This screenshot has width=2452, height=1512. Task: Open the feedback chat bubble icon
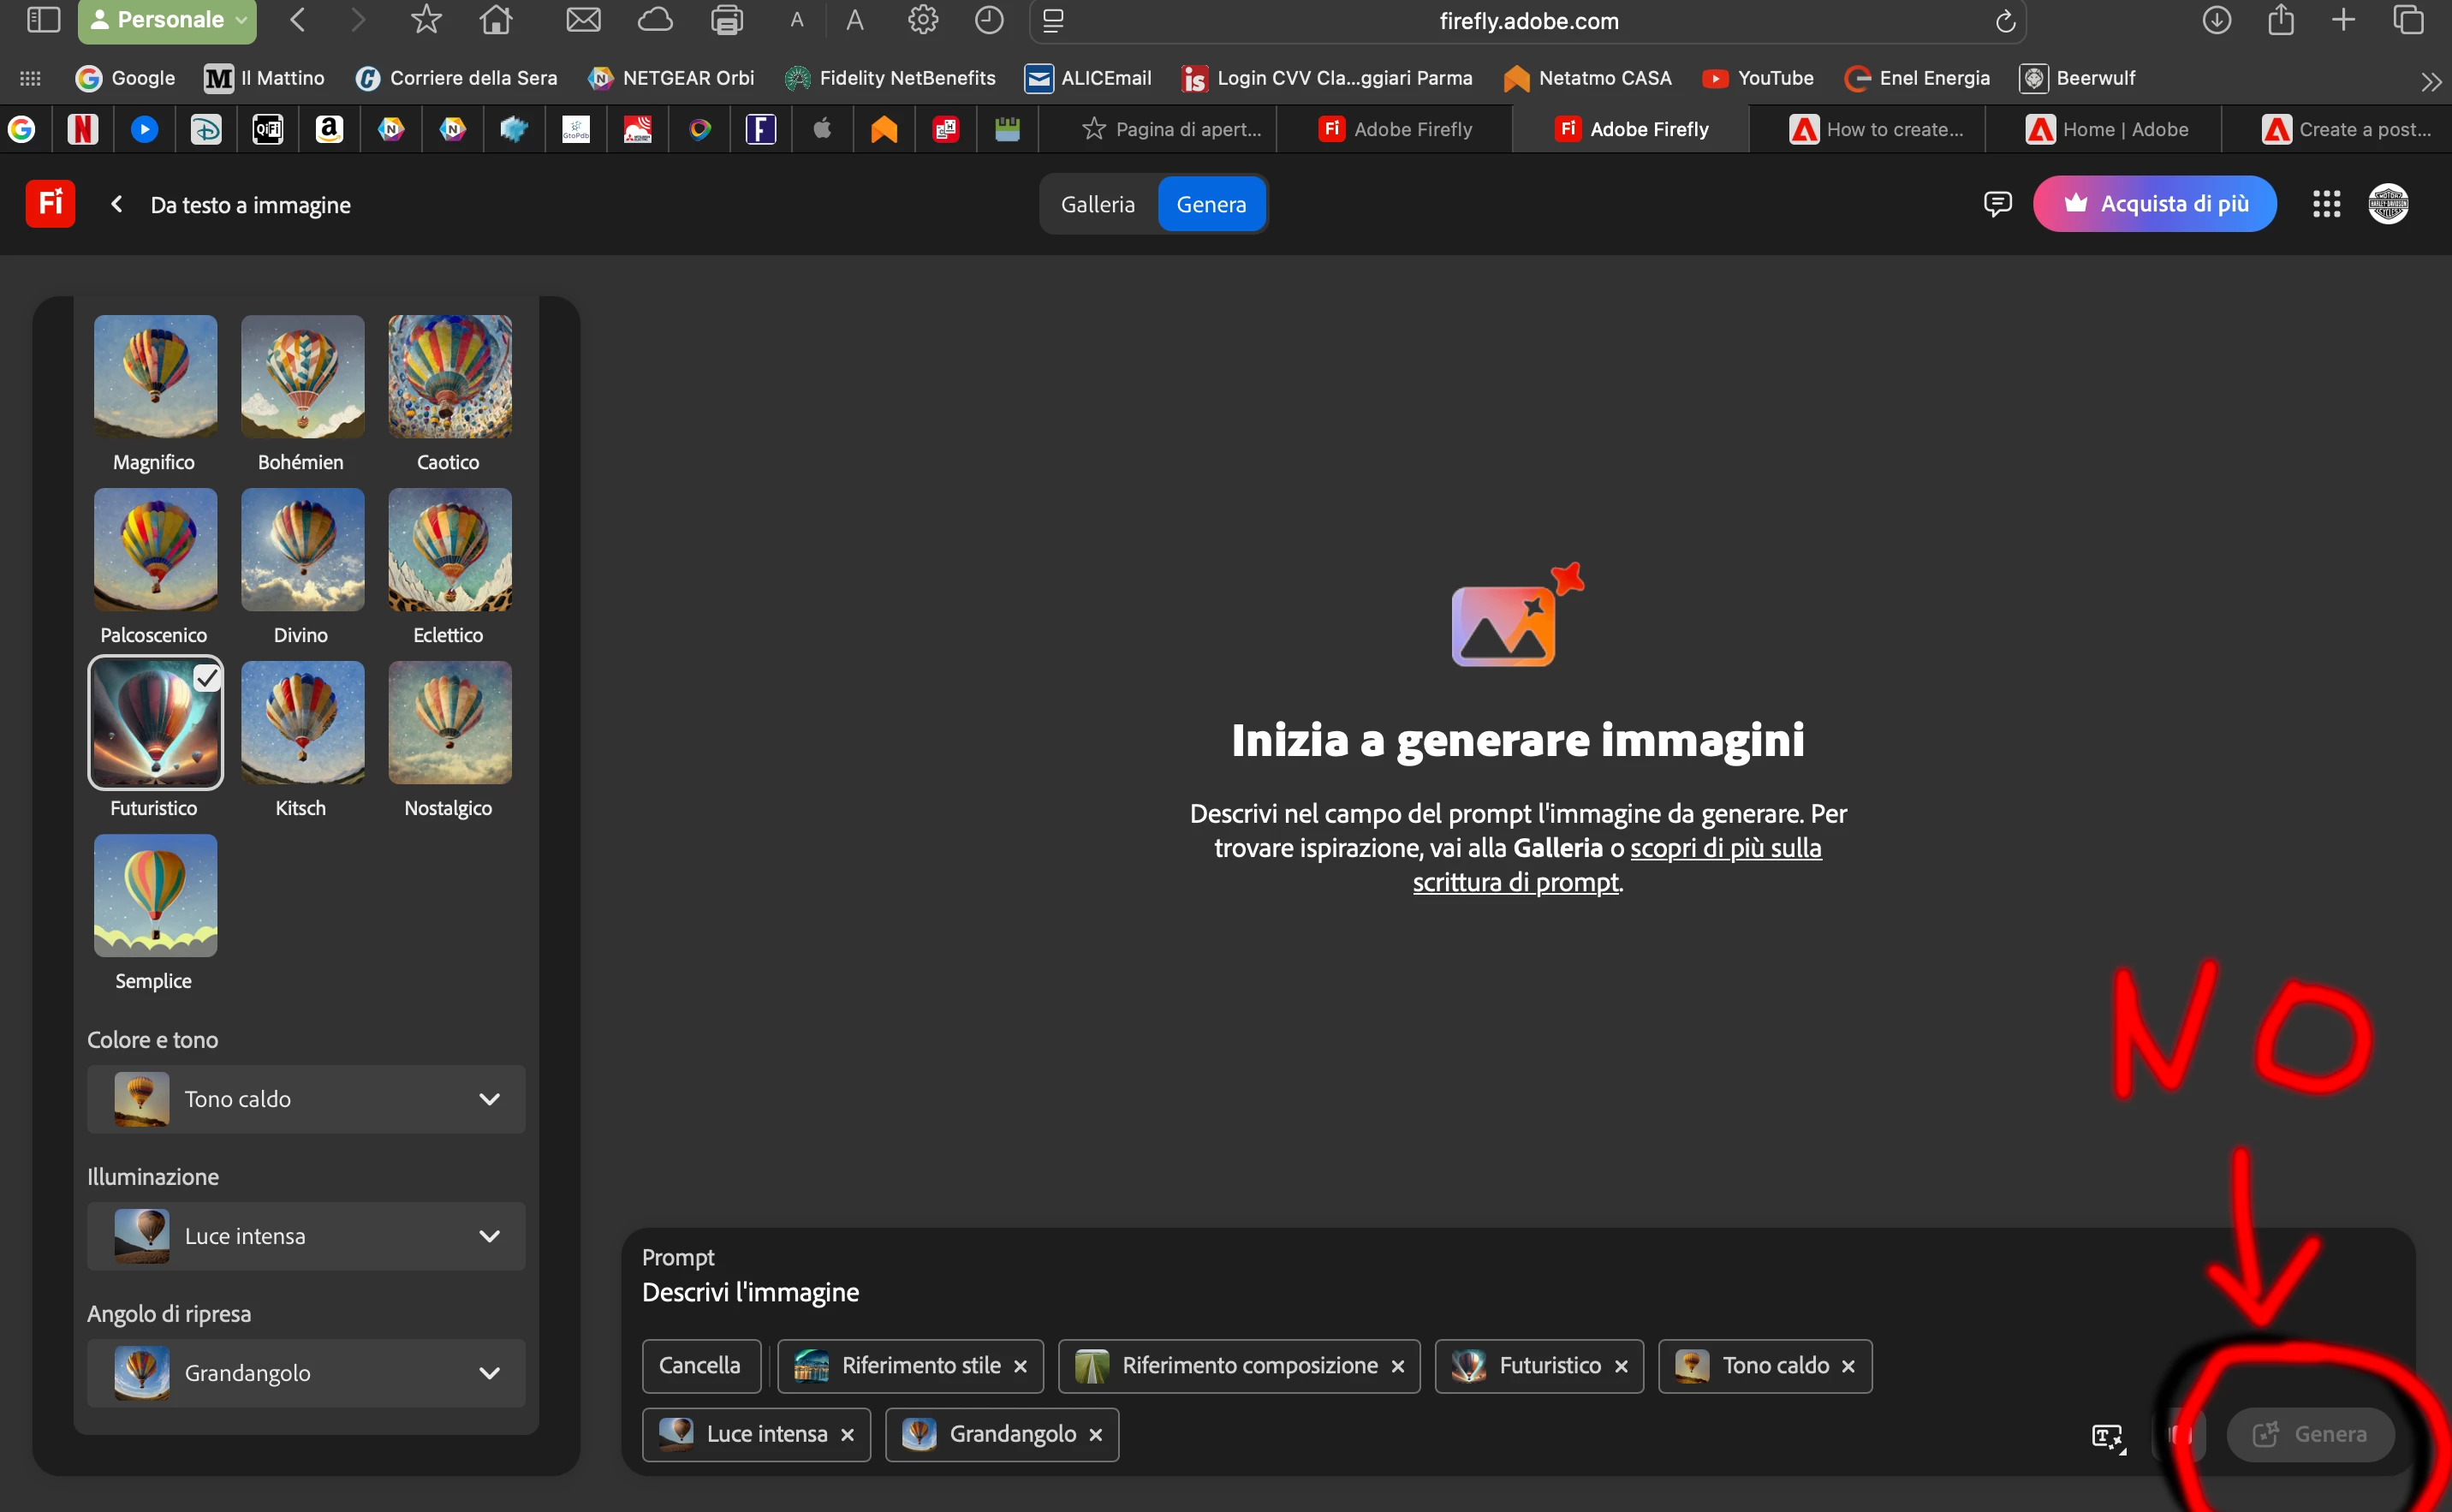(1997, 204)
